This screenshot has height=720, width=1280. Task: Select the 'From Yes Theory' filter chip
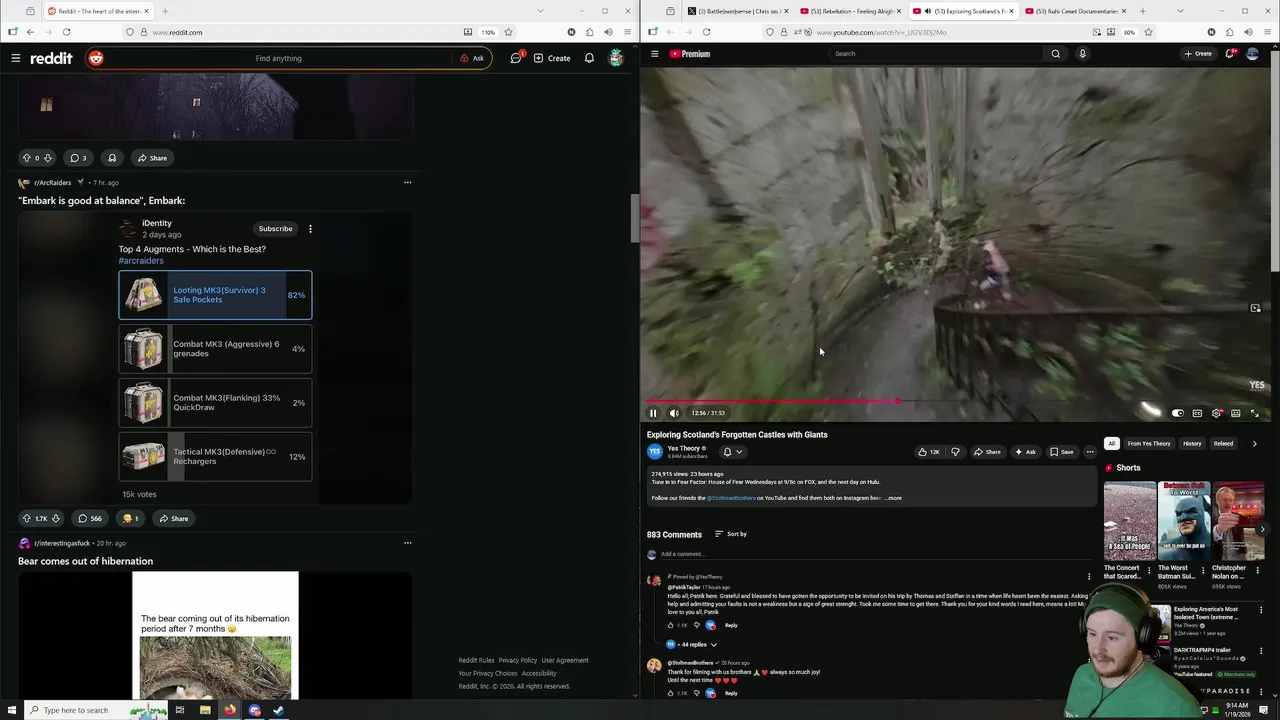click(1149, 443)
